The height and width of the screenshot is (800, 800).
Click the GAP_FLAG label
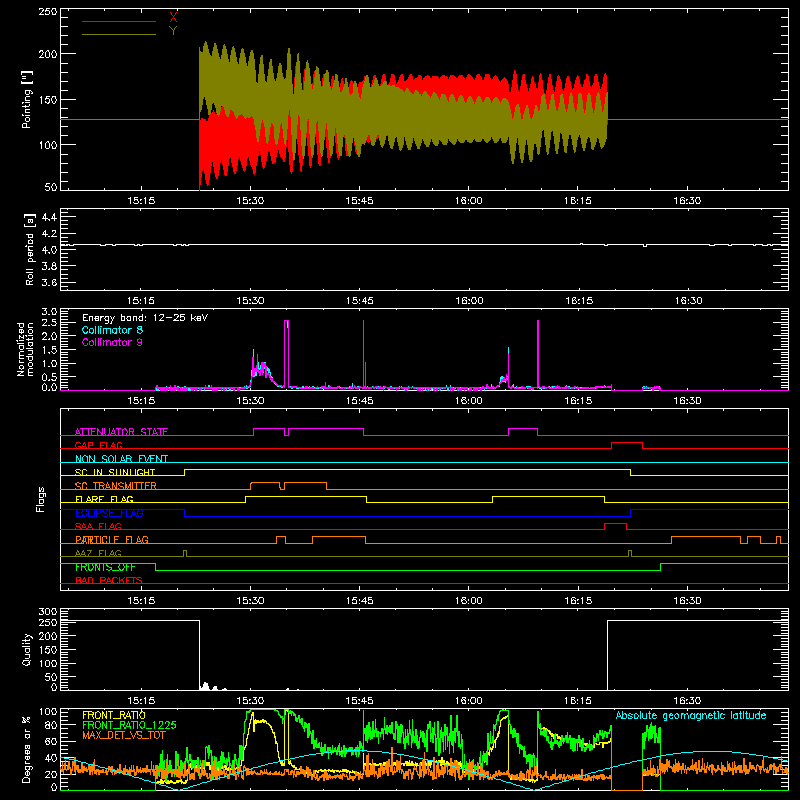[98, 445]
